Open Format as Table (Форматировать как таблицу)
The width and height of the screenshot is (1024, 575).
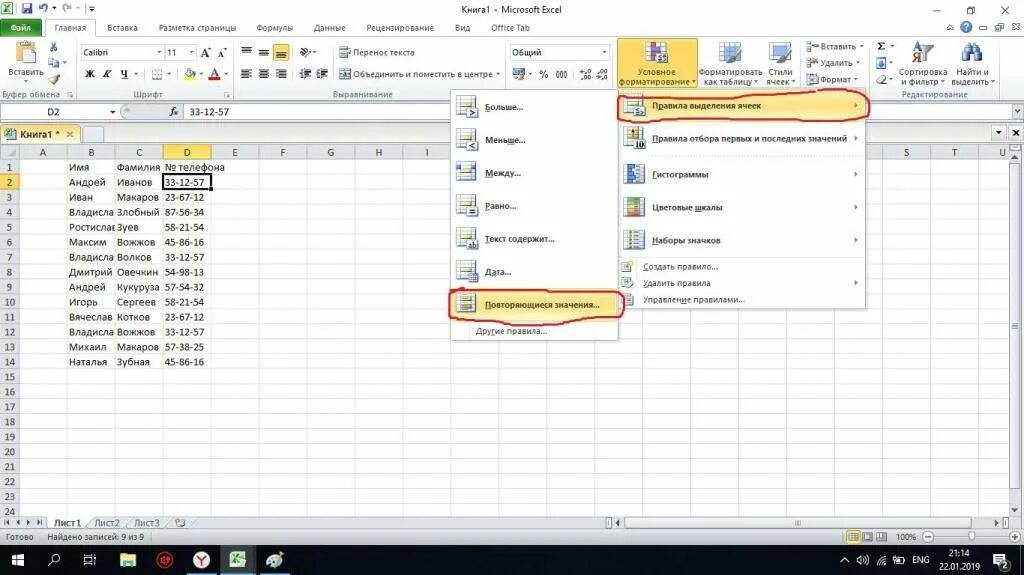[730, 63]
